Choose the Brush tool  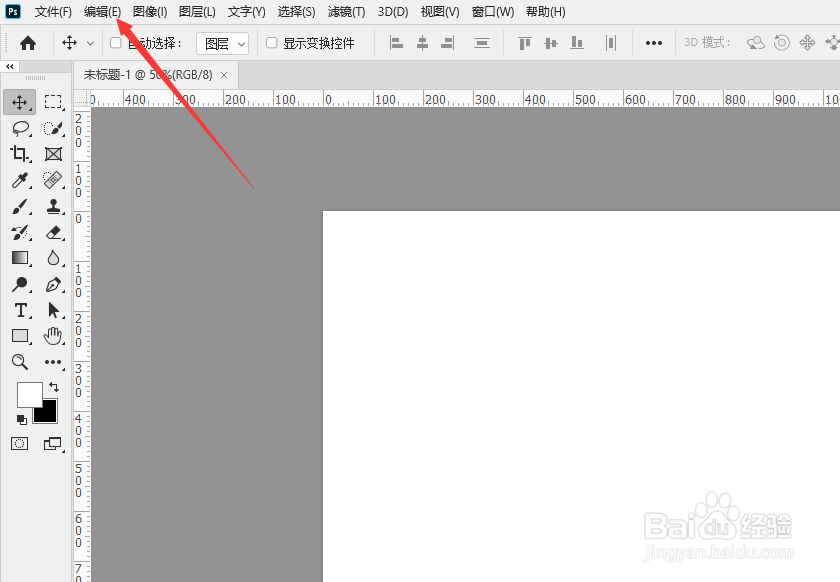point(20,206)
